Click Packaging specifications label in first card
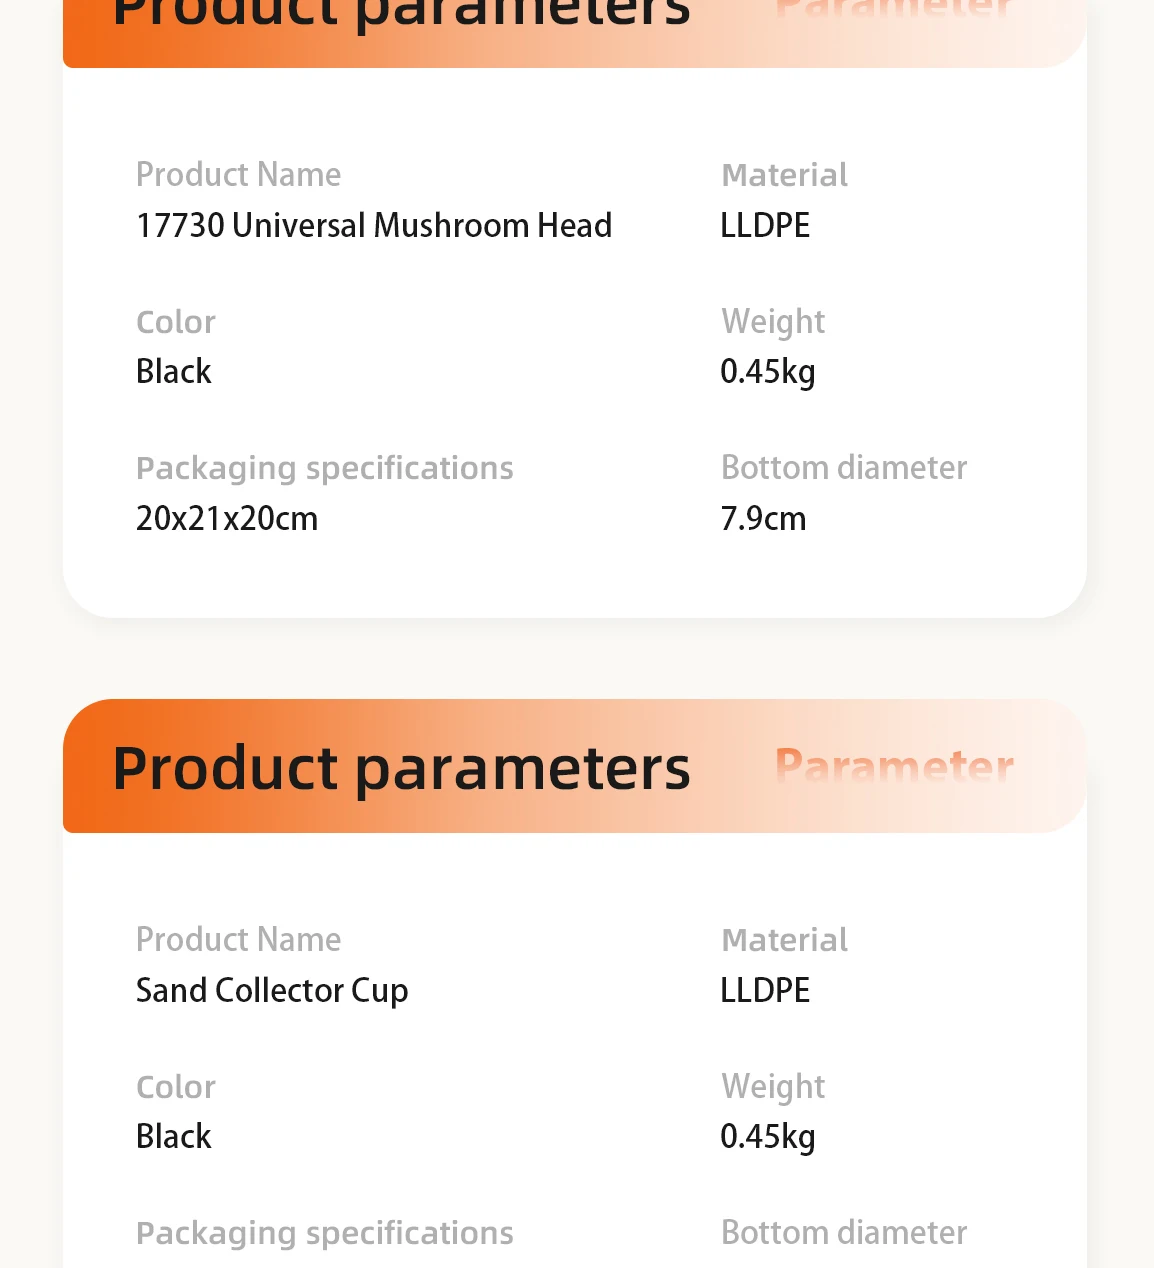 coord(325,469)
